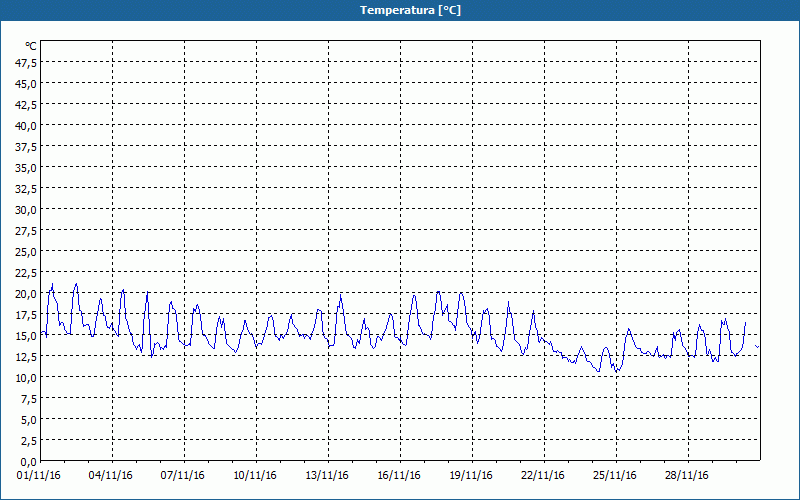Image resolution: width=800 pixels, height=500 pixels.
Task: Select the 2,5 axis label
Action: (29, 441)
